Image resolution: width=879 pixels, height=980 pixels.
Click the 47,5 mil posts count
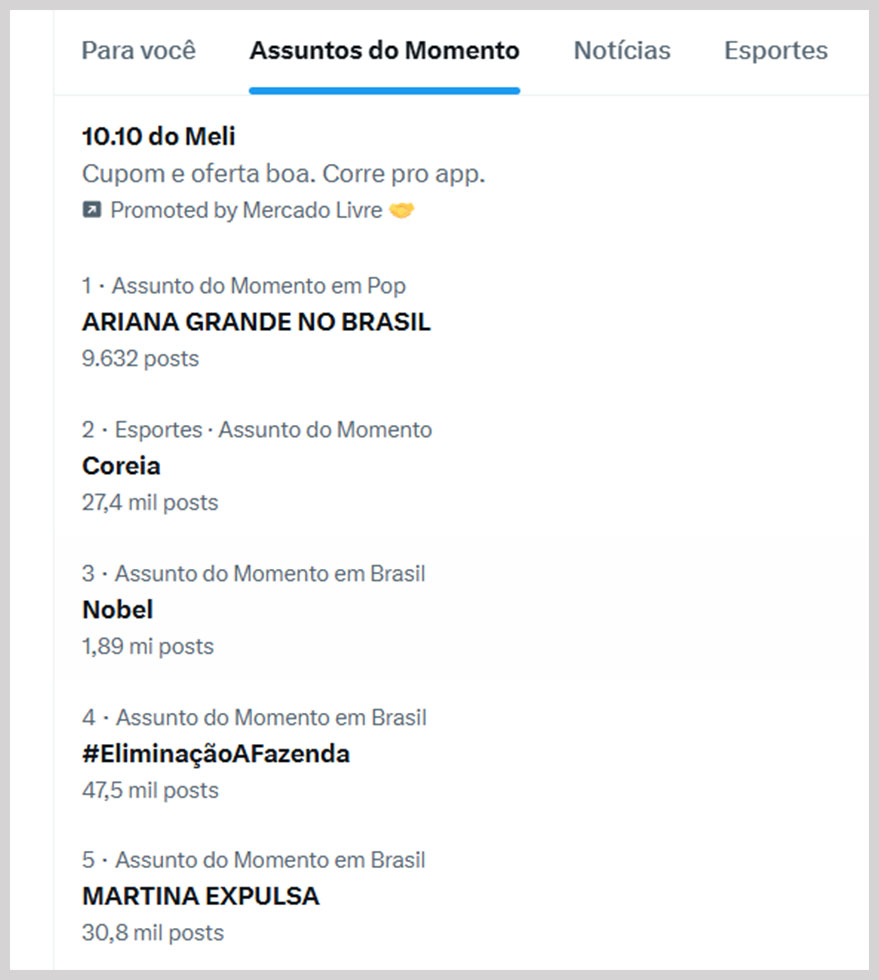[x=150, y=791]
